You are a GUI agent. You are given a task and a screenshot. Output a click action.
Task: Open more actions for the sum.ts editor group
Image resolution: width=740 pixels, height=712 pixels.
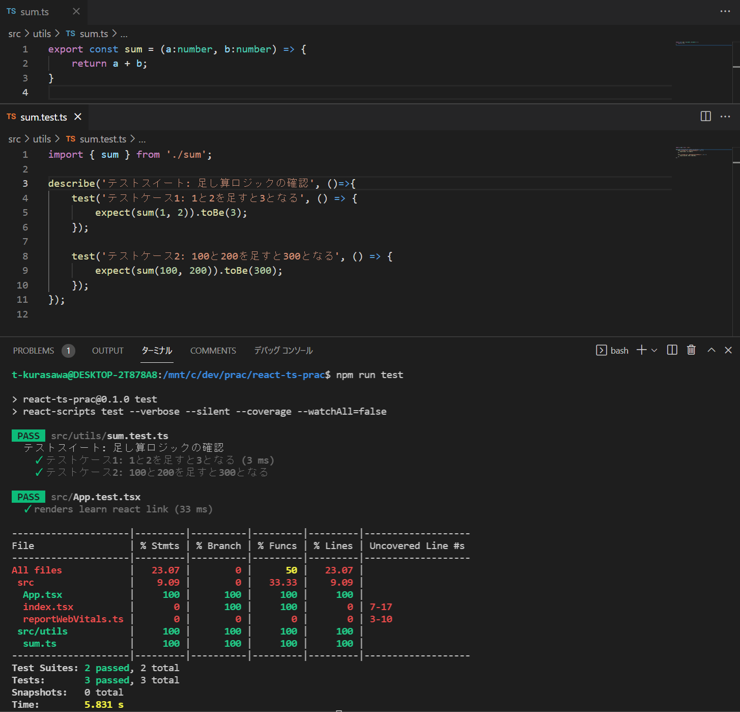(725, 11)
